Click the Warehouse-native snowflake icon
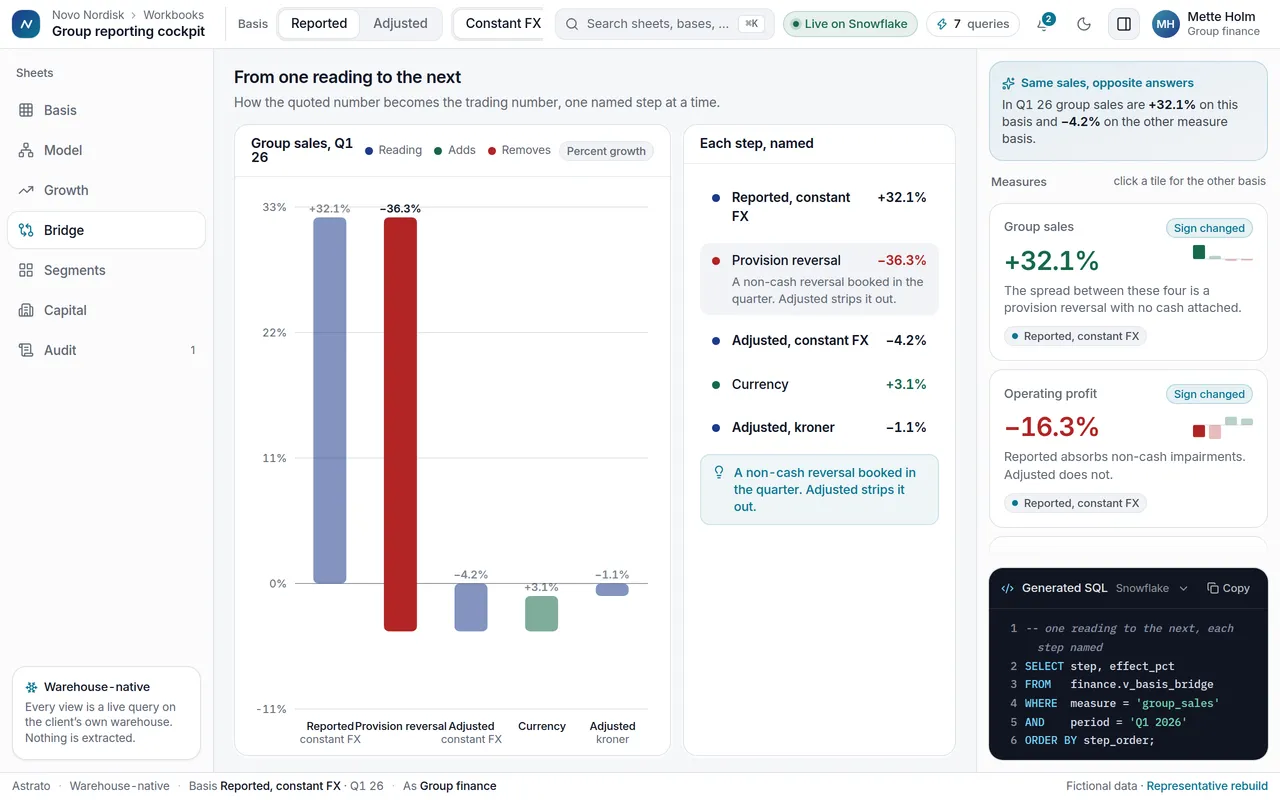This screenshot has height=800, width=1280. pyautogui.click(x=32, y=687)
